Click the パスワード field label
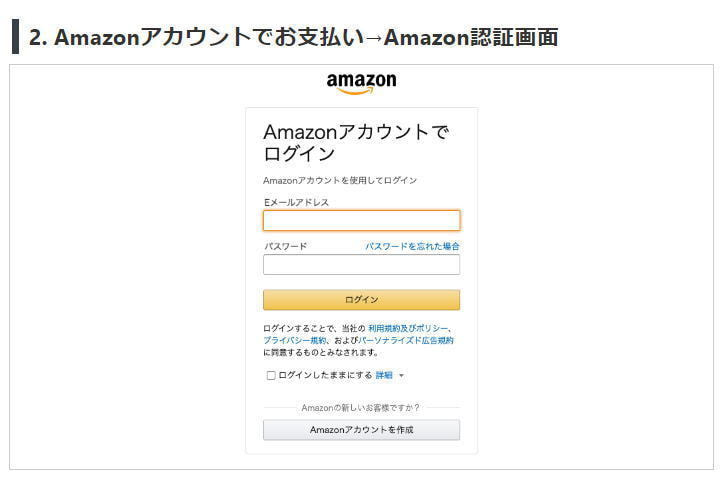Screen dimensions: 725x480 click(285, 246)
